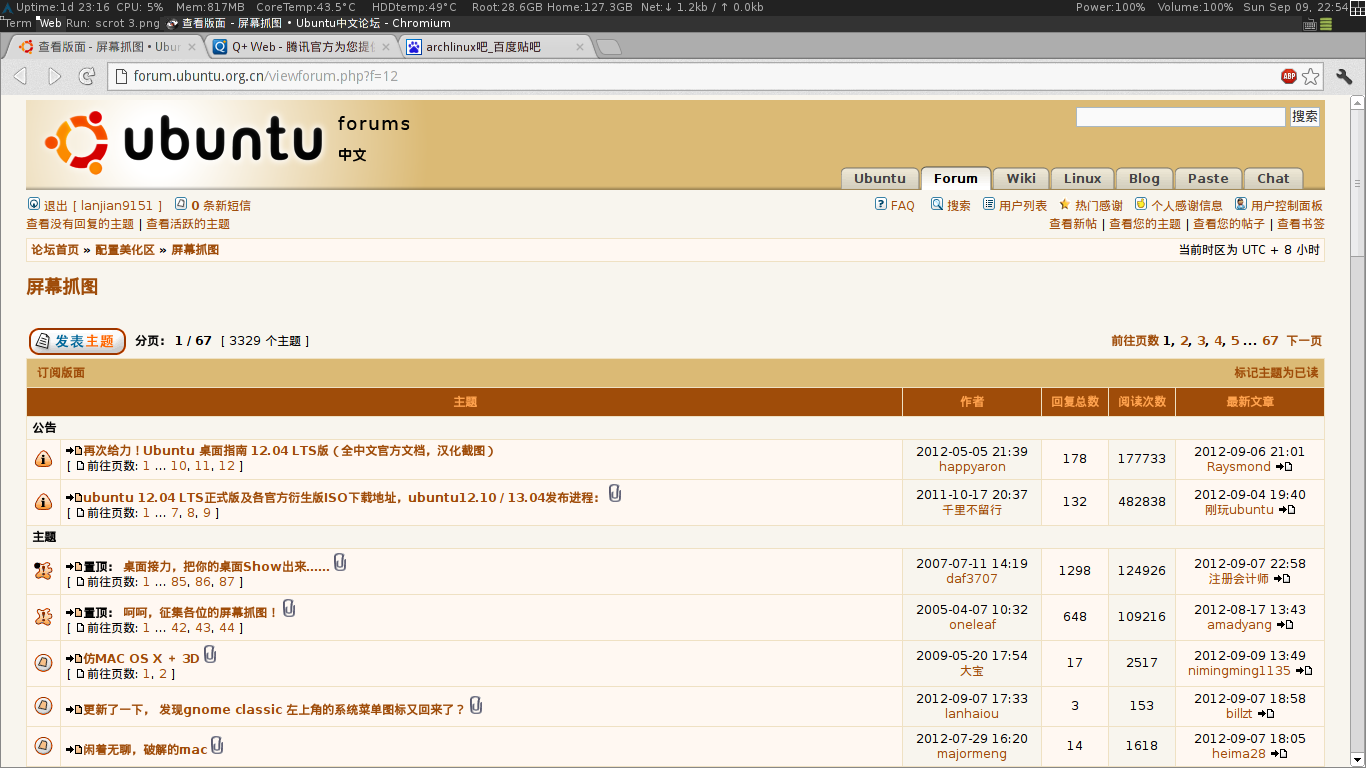The width and height of the screenshot is (1366, 768).
Task: Click sticky icon beside 桌面接力 topic
Action: coord(43,571)
